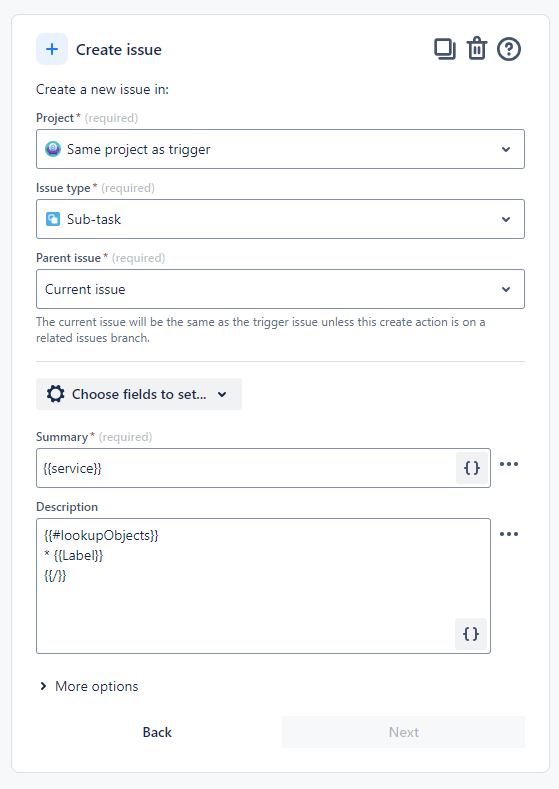
Task: Click the project avatar icon
Action: (x=53, y=149)
